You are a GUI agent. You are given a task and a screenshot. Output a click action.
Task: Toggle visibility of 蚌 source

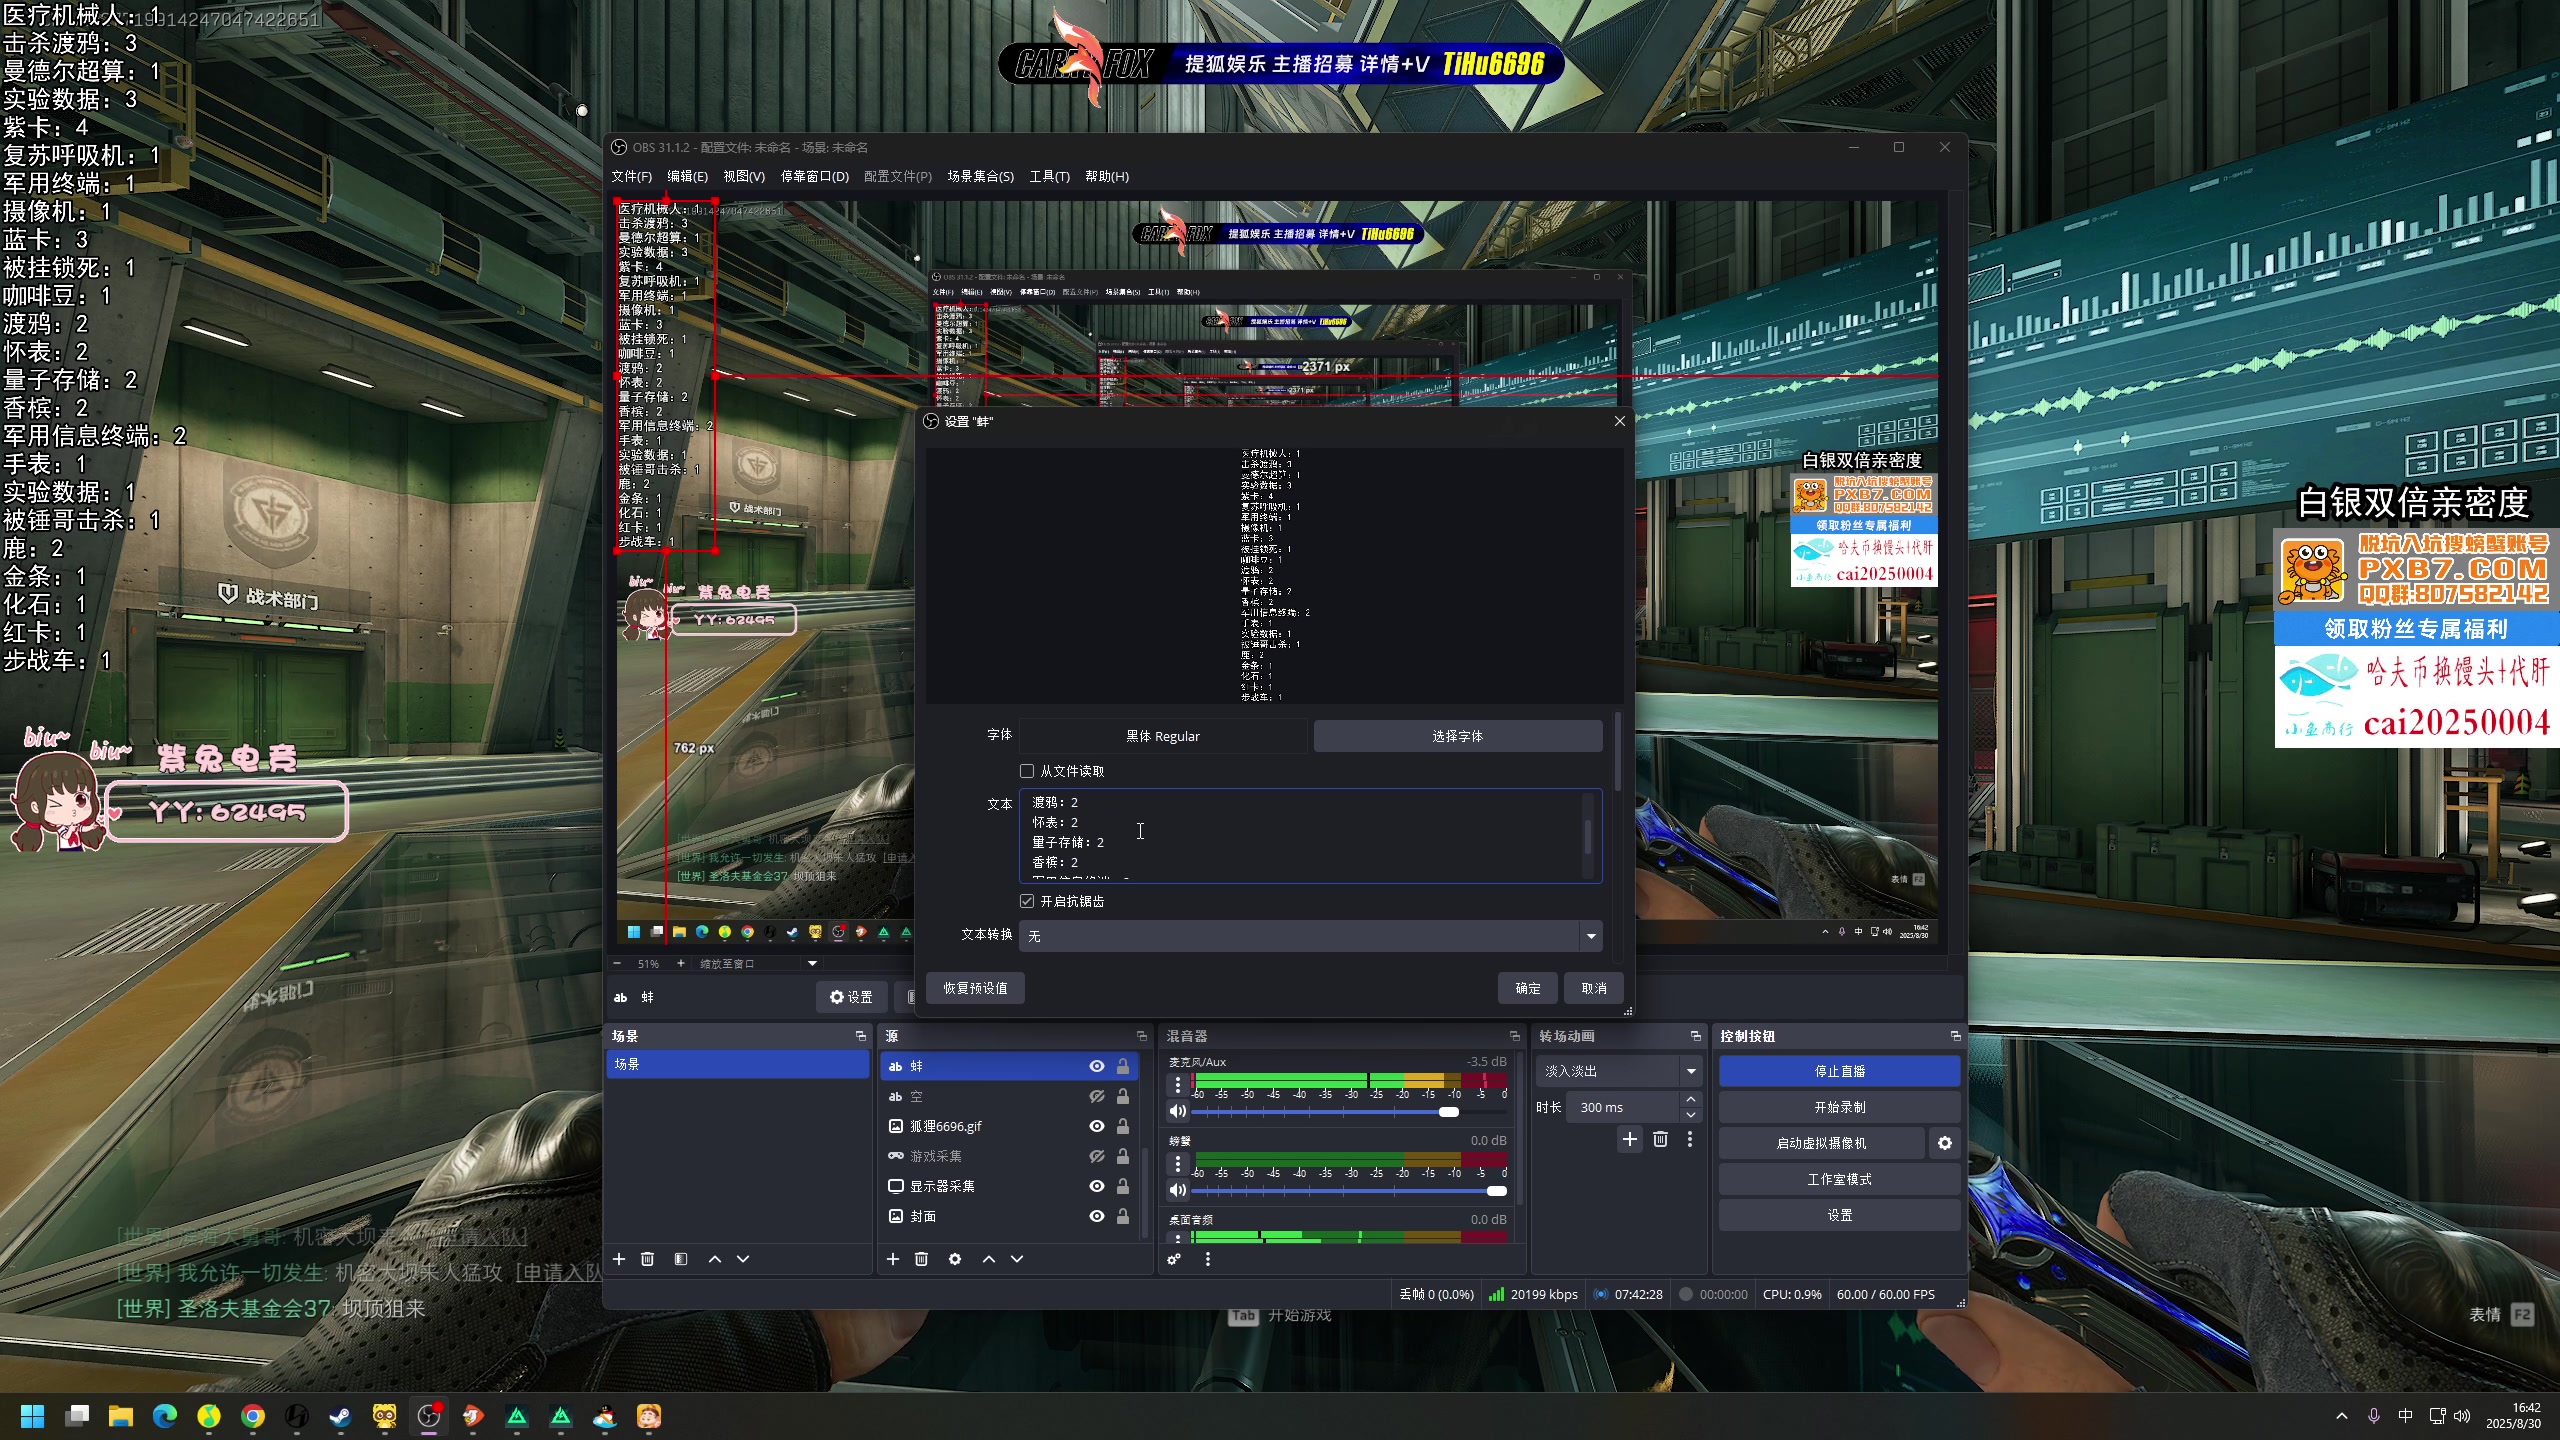[x=1097, y=1066]
